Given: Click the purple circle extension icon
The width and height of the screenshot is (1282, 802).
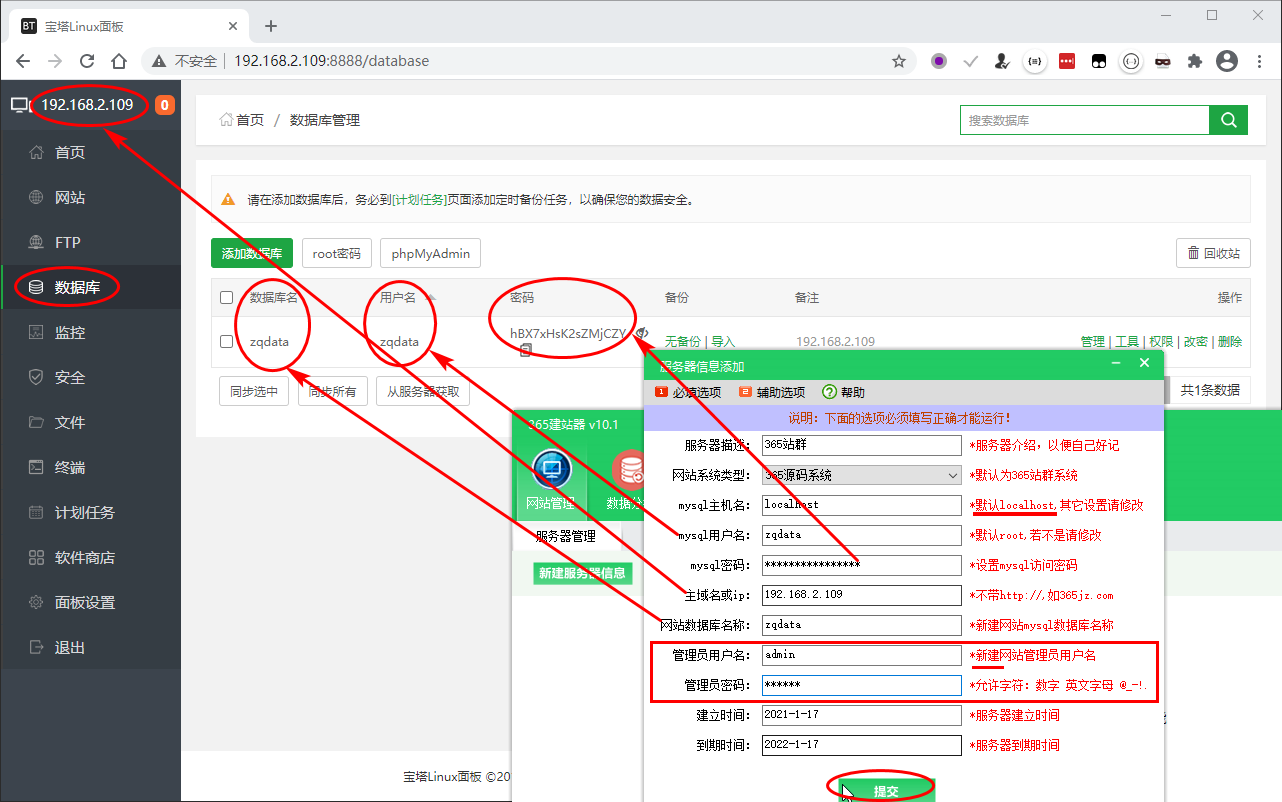Looking at the screenshot, I should (x=939, y=61).
